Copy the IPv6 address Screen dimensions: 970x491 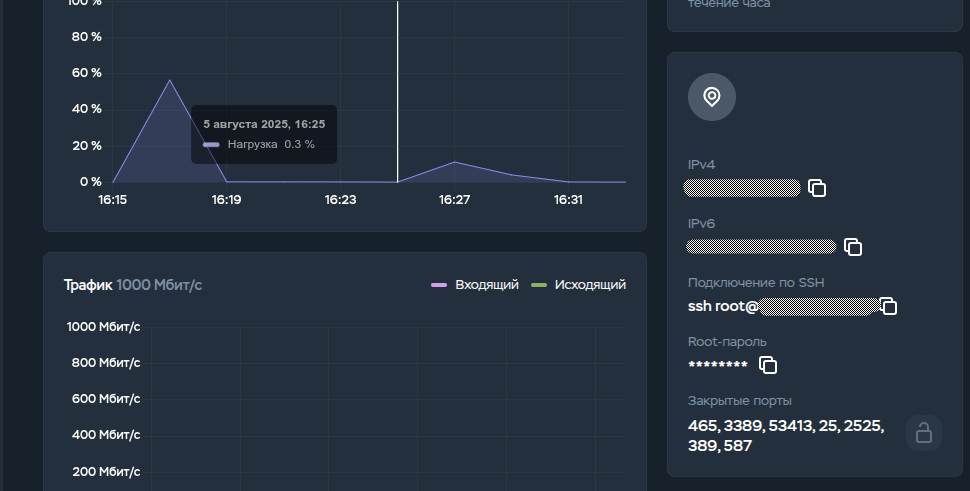click(853, 246)
